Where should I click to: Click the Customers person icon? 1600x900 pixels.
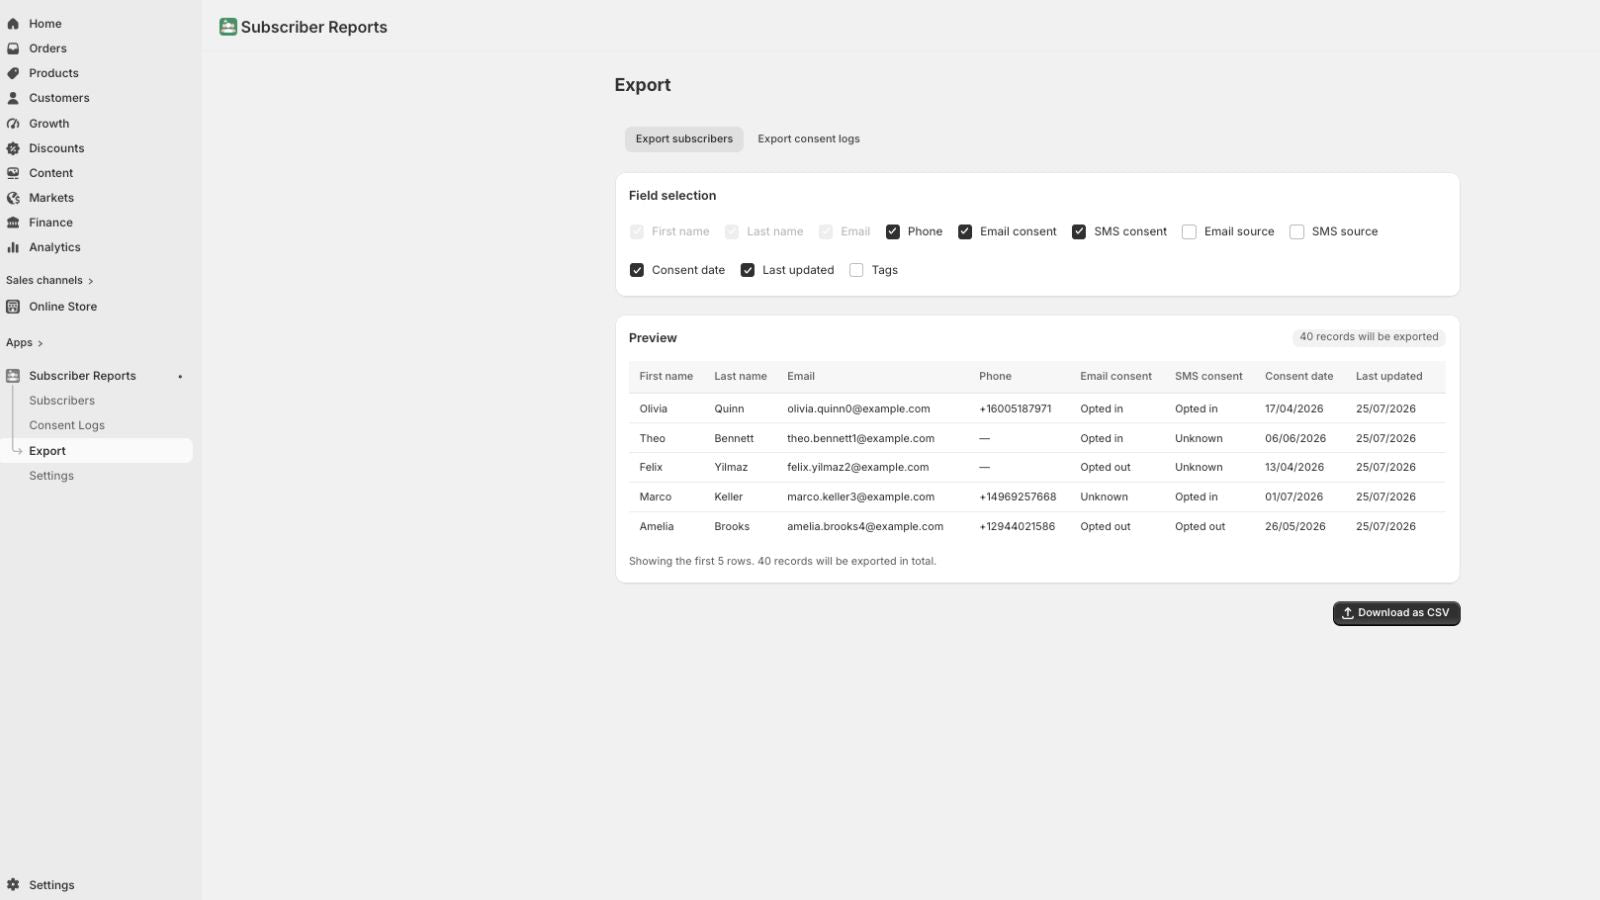point(13,98)
